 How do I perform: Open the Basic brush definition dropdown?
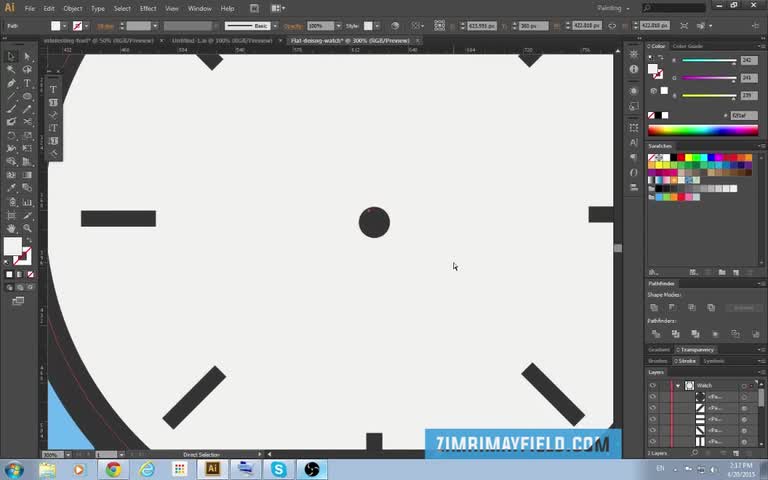(x=275, y=26)
